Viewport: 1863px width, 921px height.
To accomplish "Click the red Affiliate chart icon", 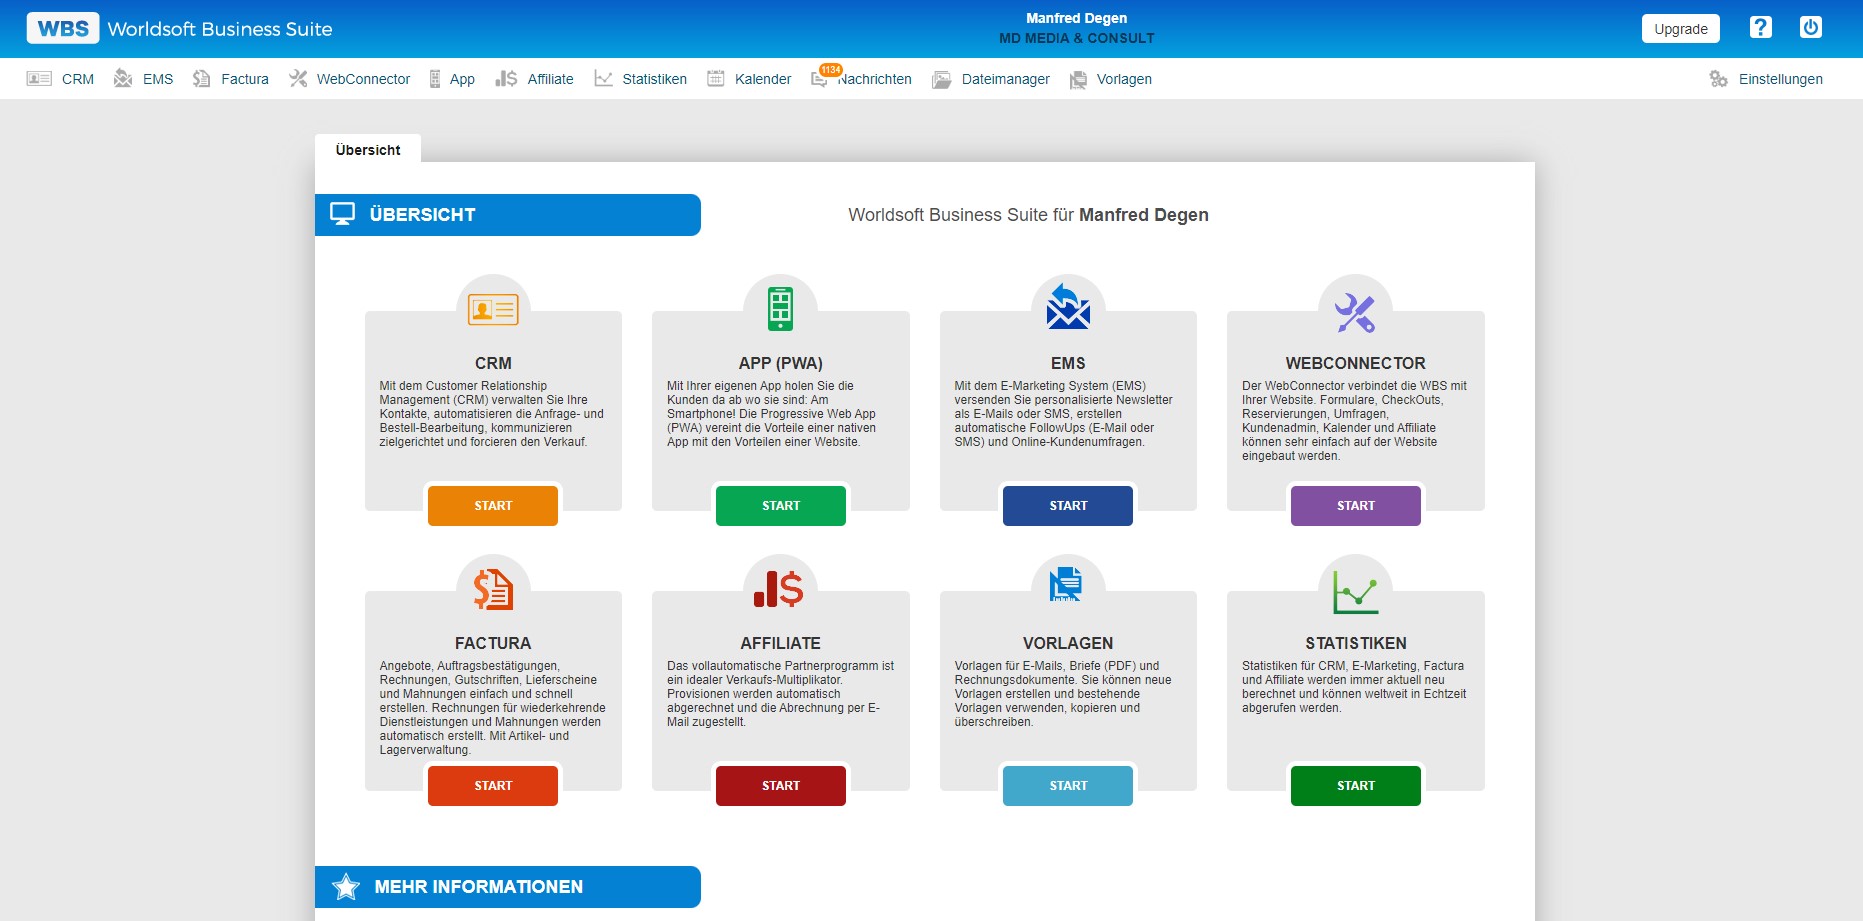I will click(779, 589).
